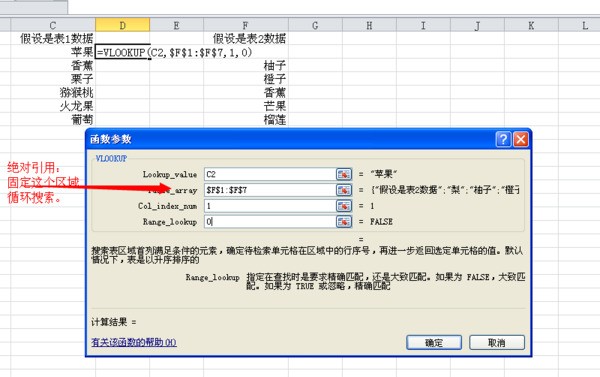Click the Table_array field containing $F$1:$F$7
The image size is (600, 377).
pos(270,190)
